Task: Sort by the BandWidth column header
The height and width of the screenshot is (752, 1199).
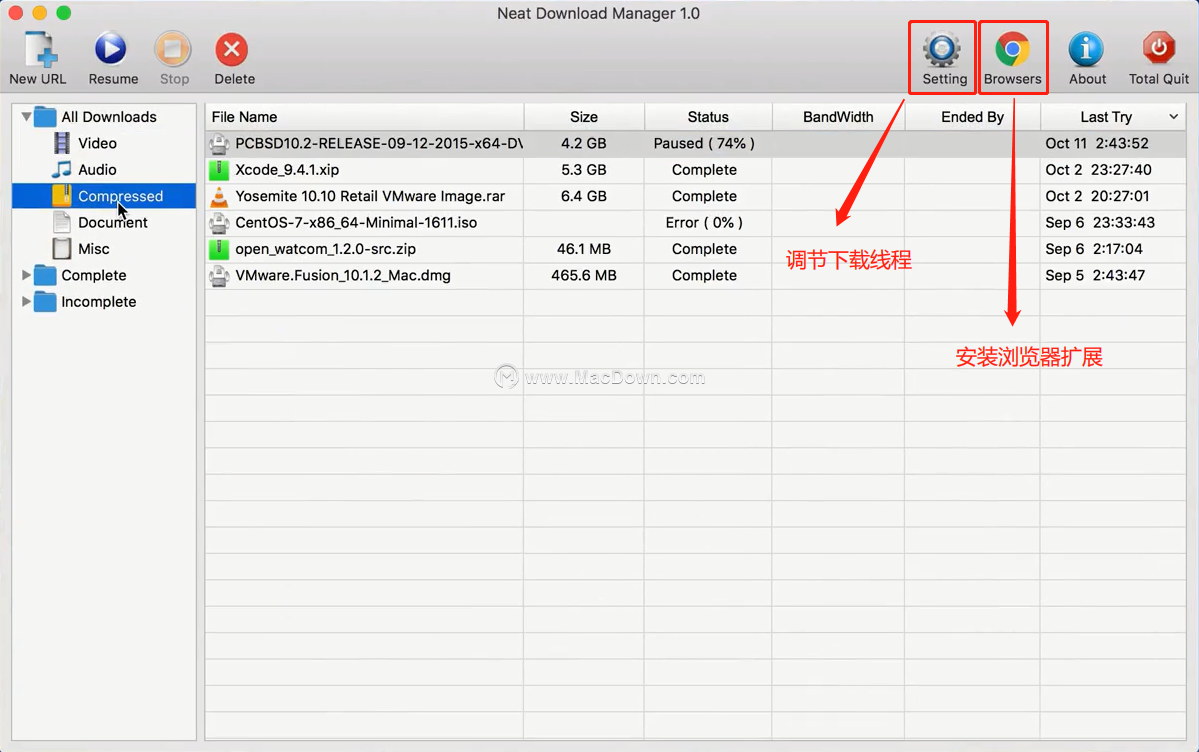Action: (838, 117)
